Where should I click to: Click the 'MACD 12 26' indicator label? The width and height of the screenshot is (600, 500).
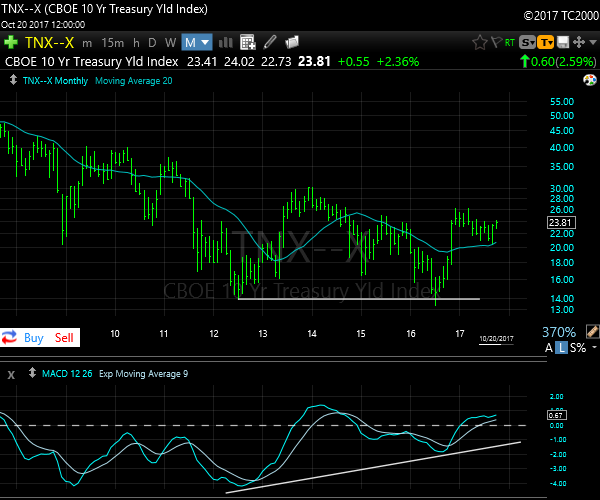click(x=67, y=374)
